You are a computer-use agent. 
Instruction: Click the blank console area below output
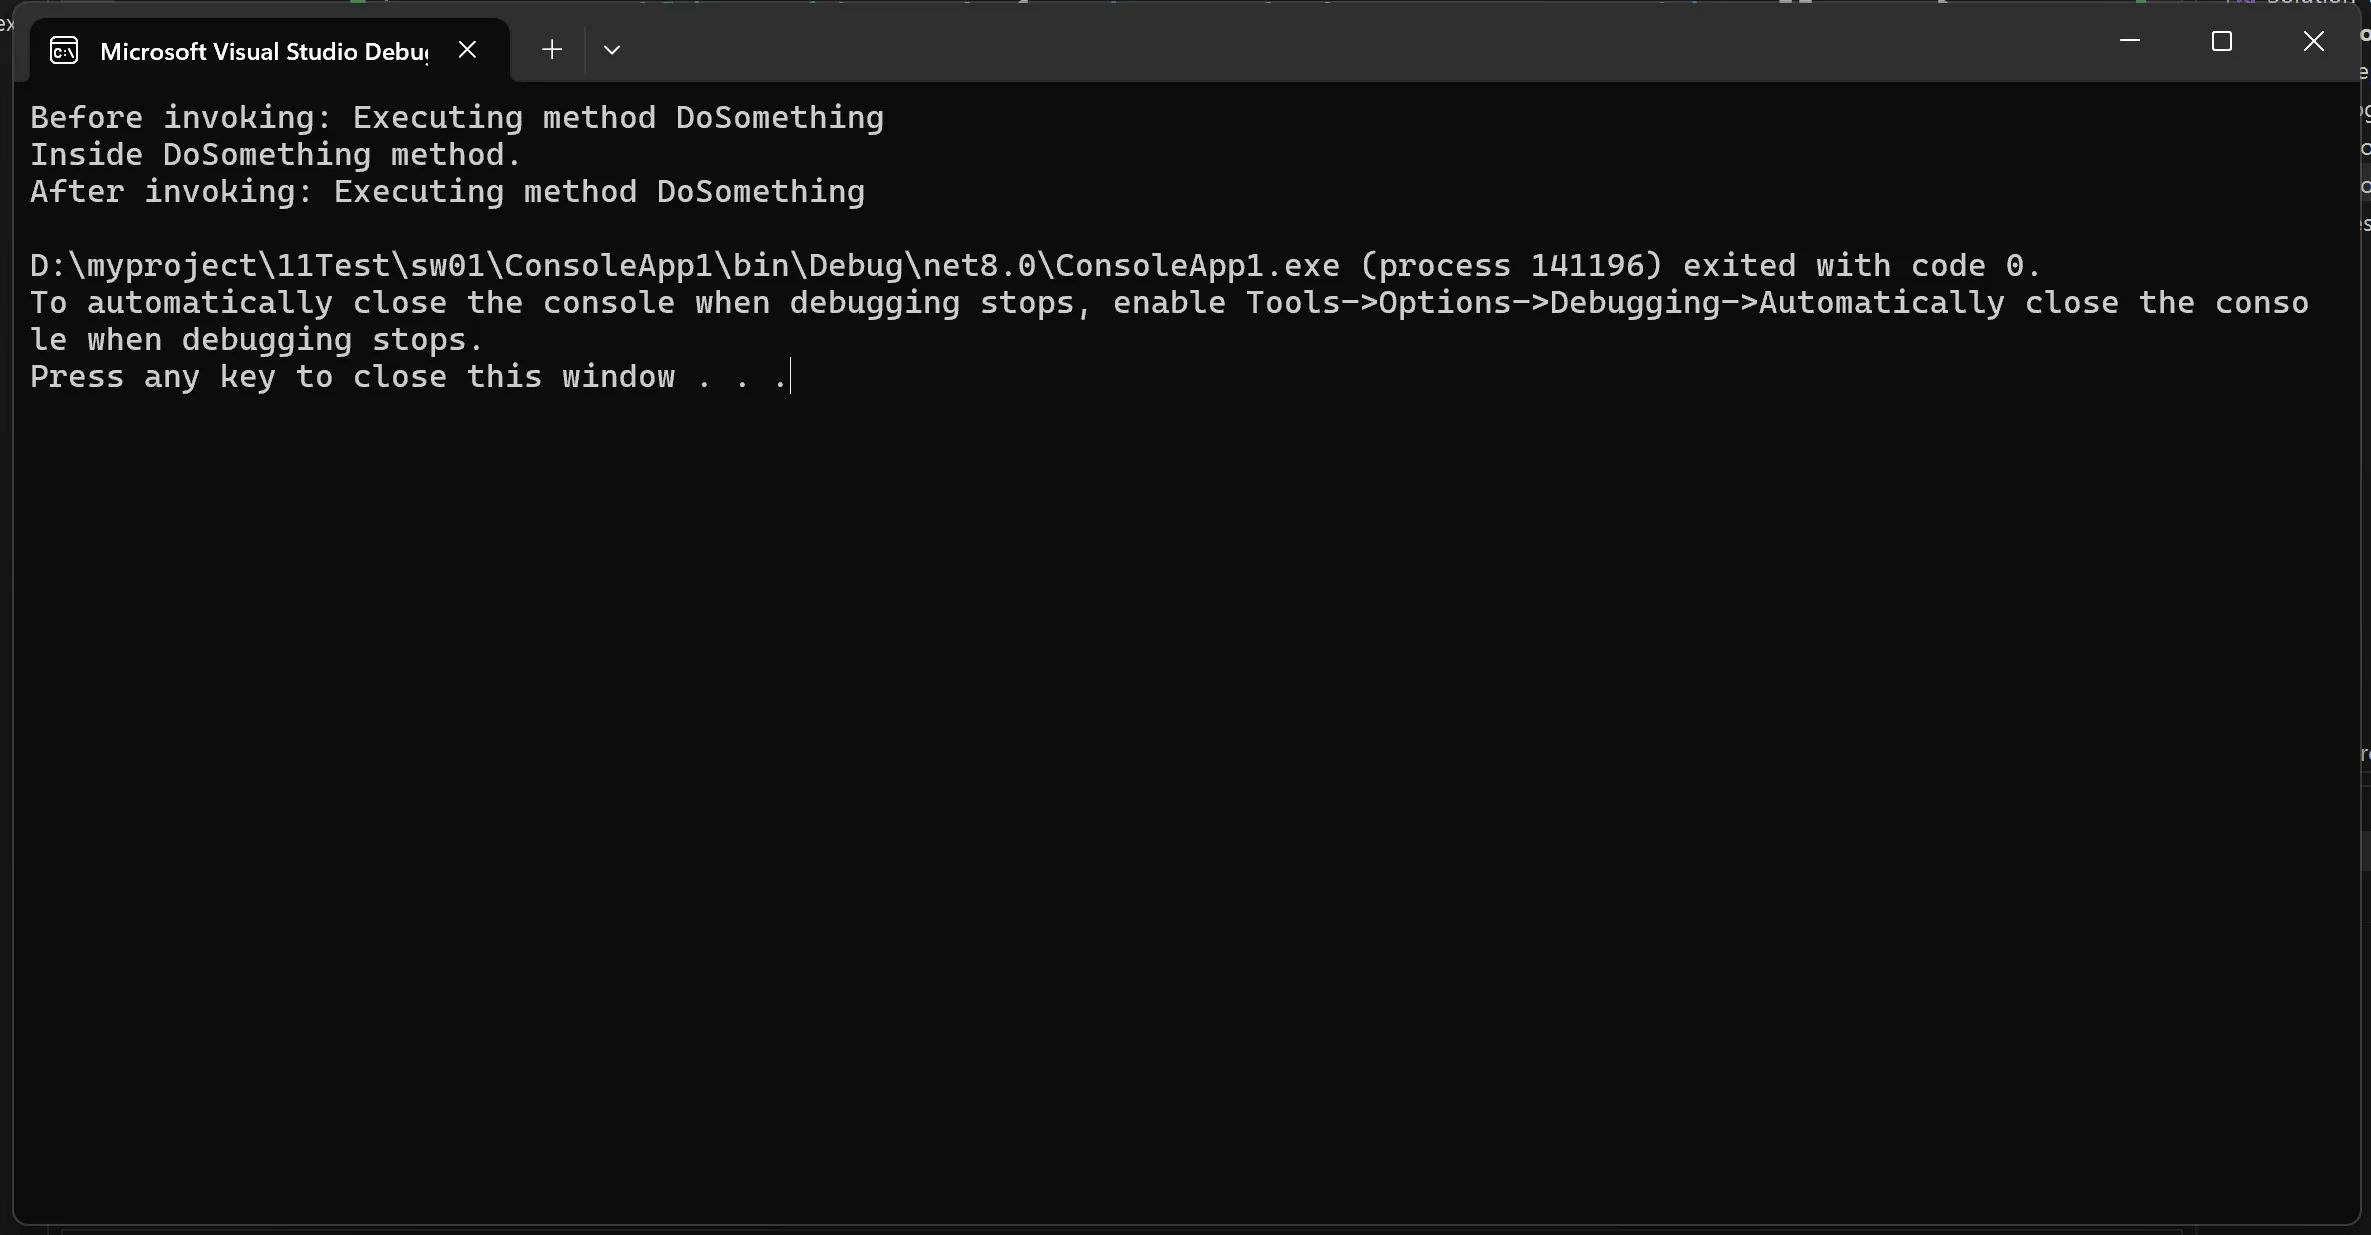click(1185, 800)
